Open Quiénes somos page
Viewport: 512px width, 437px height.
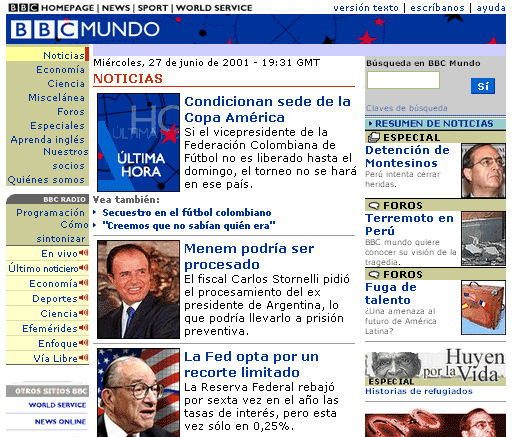46,180
